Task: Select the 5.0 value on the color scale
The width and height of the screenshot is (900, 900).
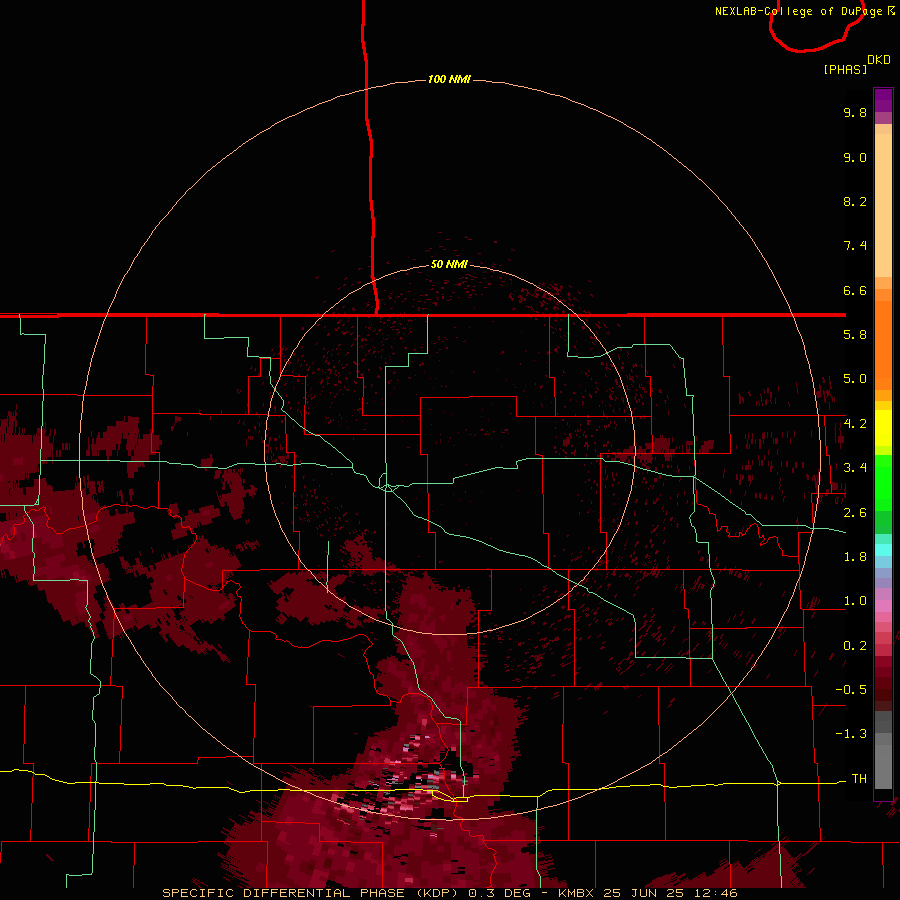Action: click(855, 379)
